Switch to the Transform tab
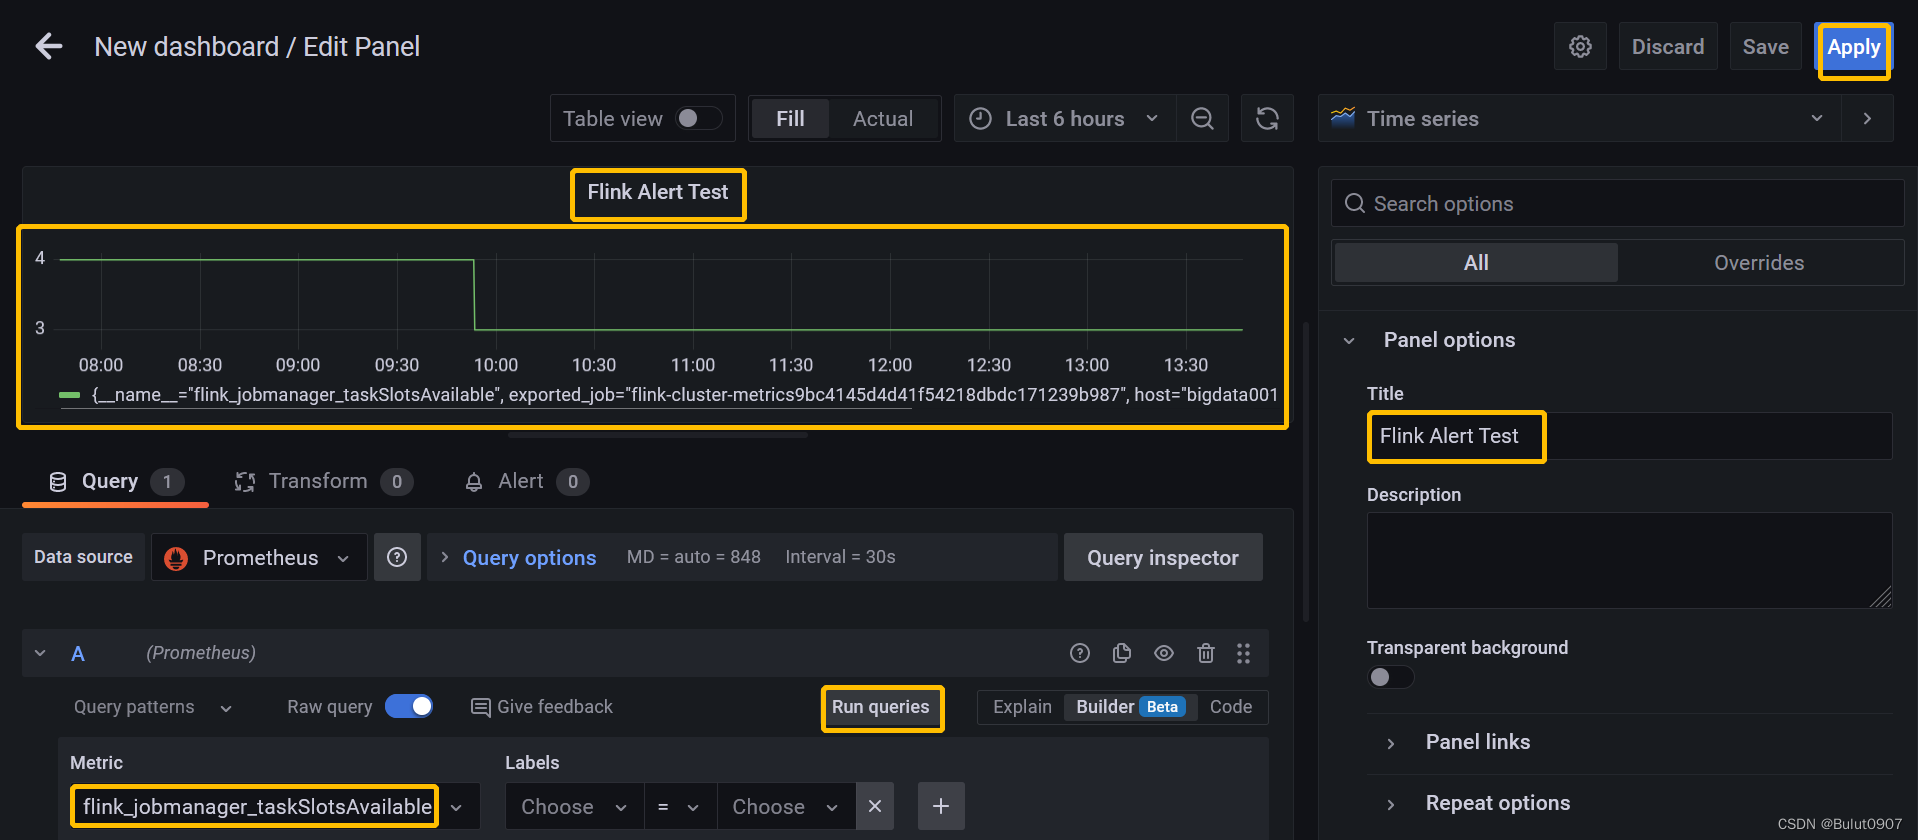 point(323,481)
